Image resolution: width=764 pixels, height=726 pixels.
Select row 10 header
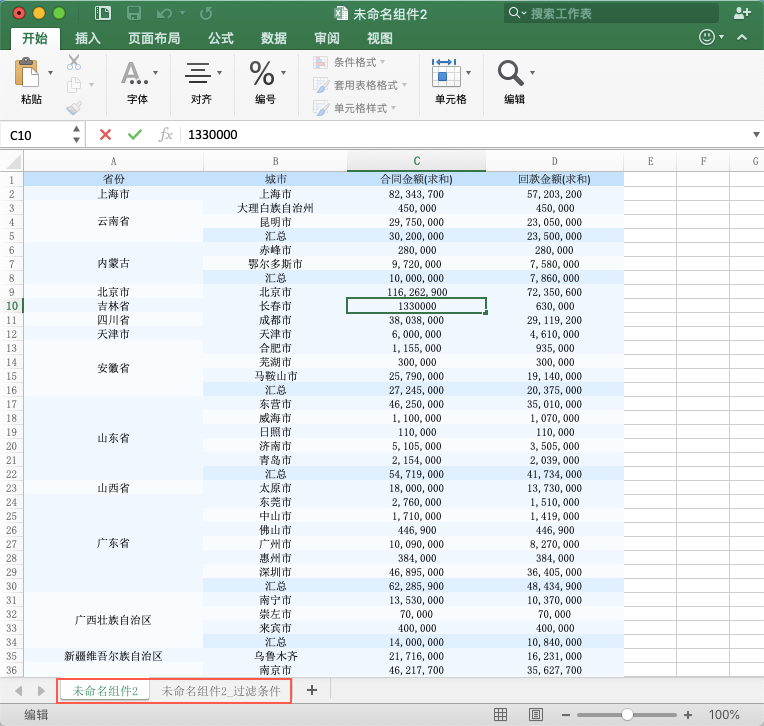pos(12,306)
